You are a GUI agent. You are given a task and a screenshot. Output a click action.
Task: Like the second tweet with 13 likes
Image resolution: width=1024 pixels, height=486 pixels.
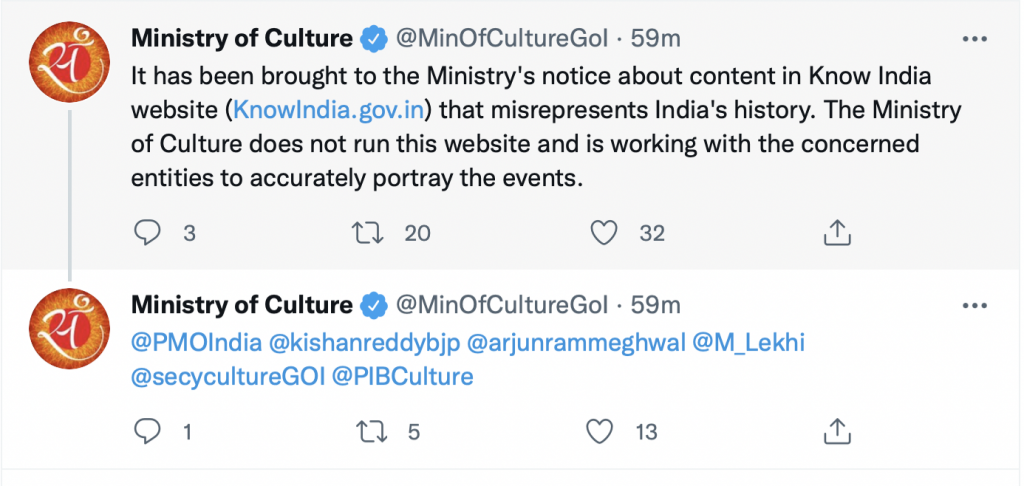(599, 432)
